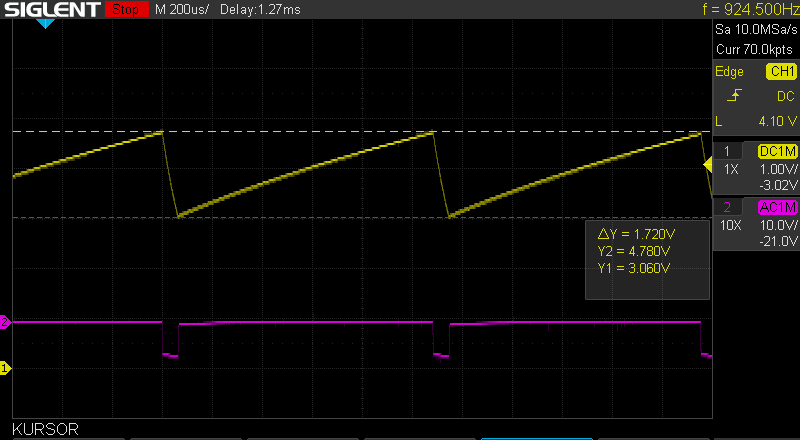800x440 pixels.
Task: Click the f = 924.500Hz frequency readout
Action: [x=750, y=9]
